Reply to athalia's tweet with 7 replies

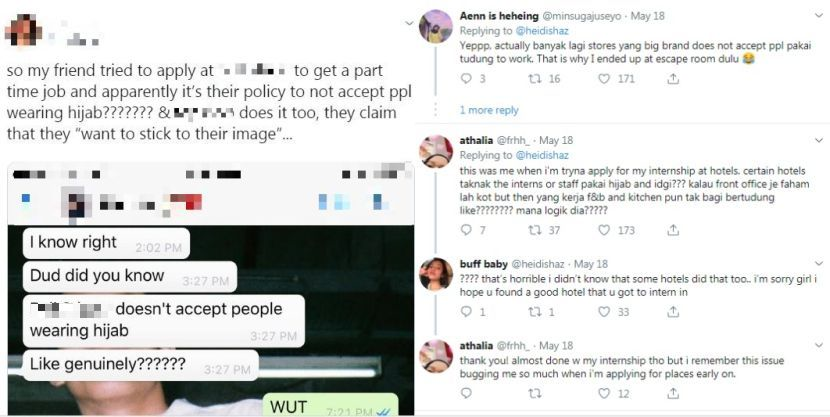coord(466,230)
